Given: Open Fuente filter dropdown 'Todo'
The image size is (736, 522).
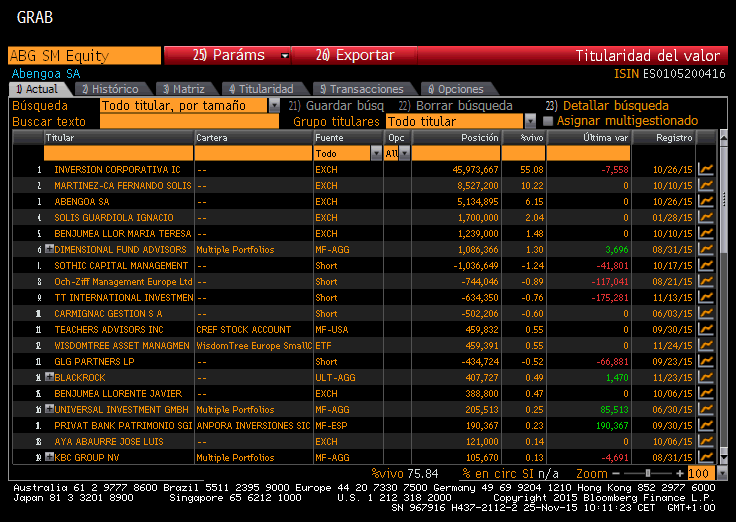Looking at the screenshot, I should pos(376,154).
